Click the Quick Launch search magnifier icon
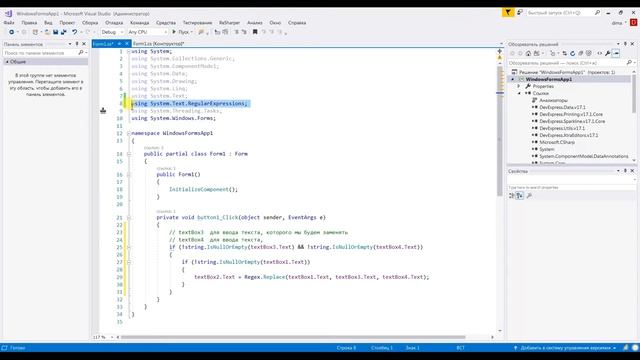This screenshot has width=640, height=360. pos(598,13)
